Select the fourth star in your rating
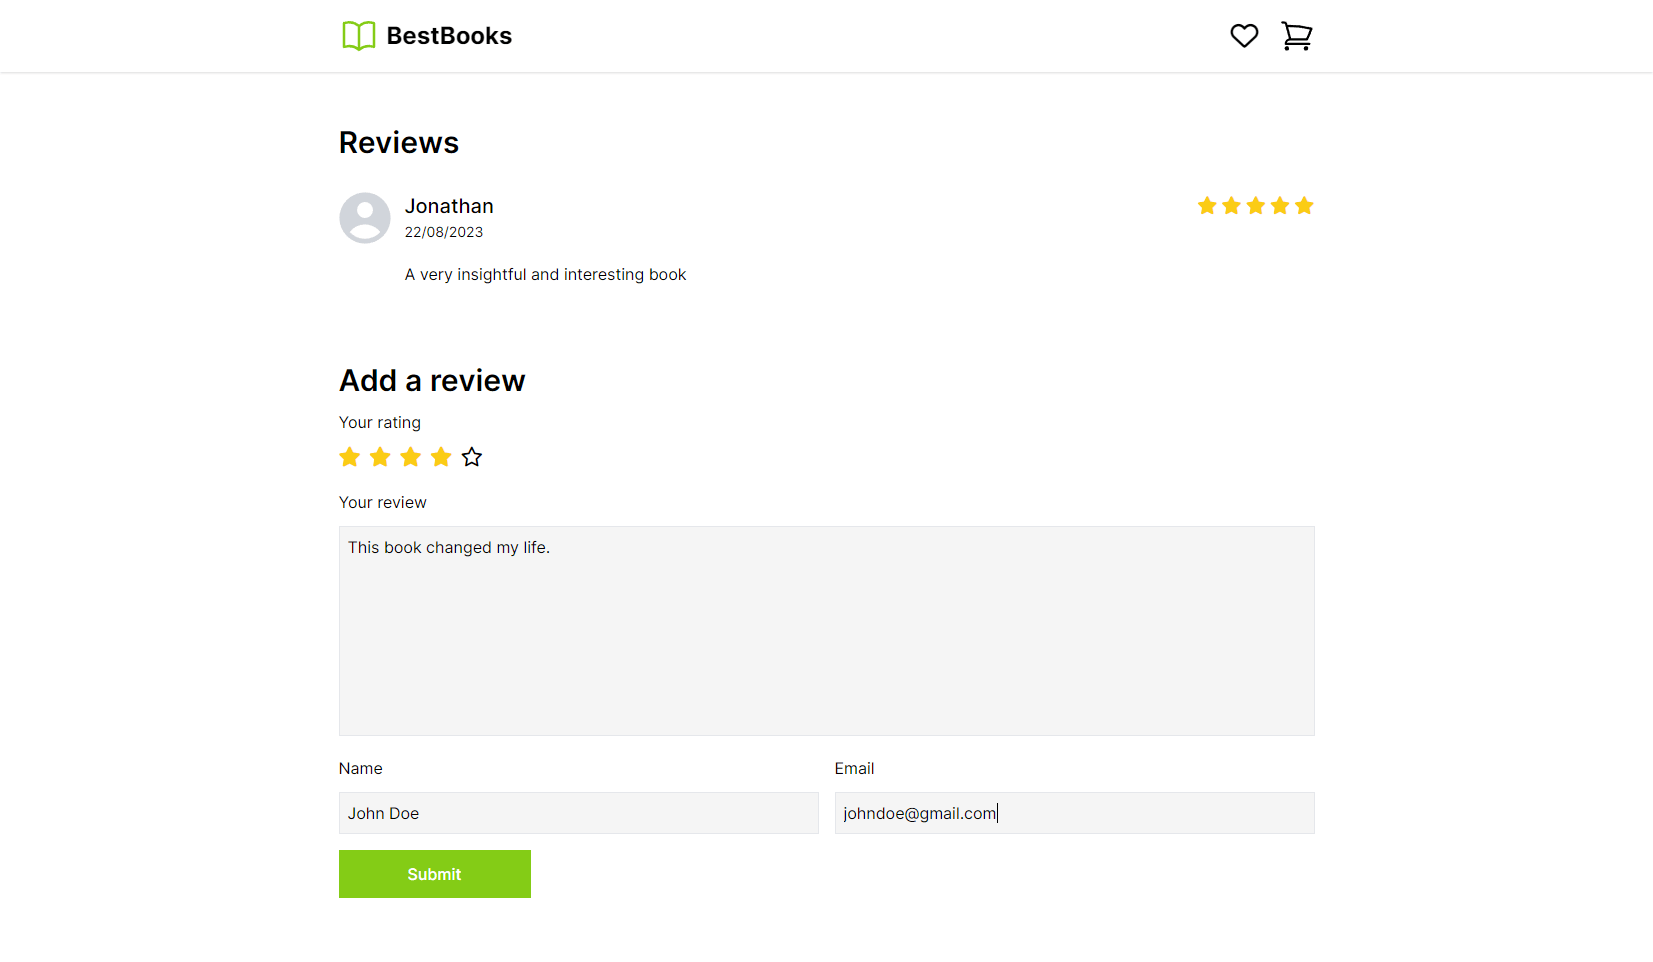Image resolution: width=1653 pixels, height=962 pixels. (x=441, y=457)
